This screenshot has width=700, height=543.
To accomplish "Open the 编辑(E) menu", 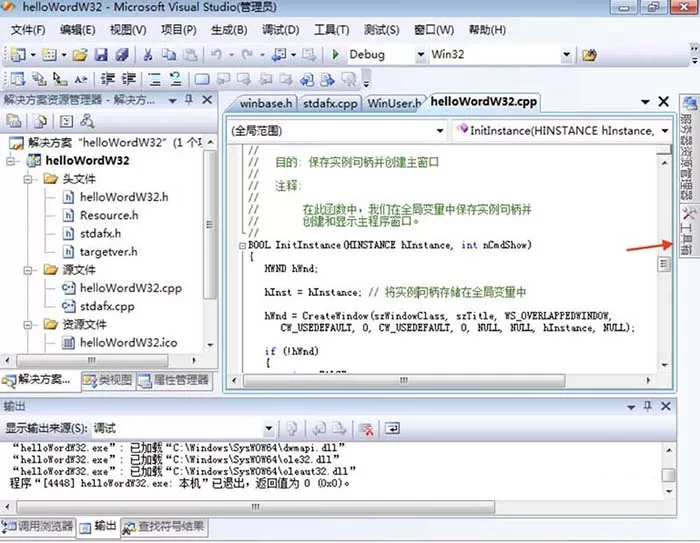I will pyautogui.click(x=78, y=30).
